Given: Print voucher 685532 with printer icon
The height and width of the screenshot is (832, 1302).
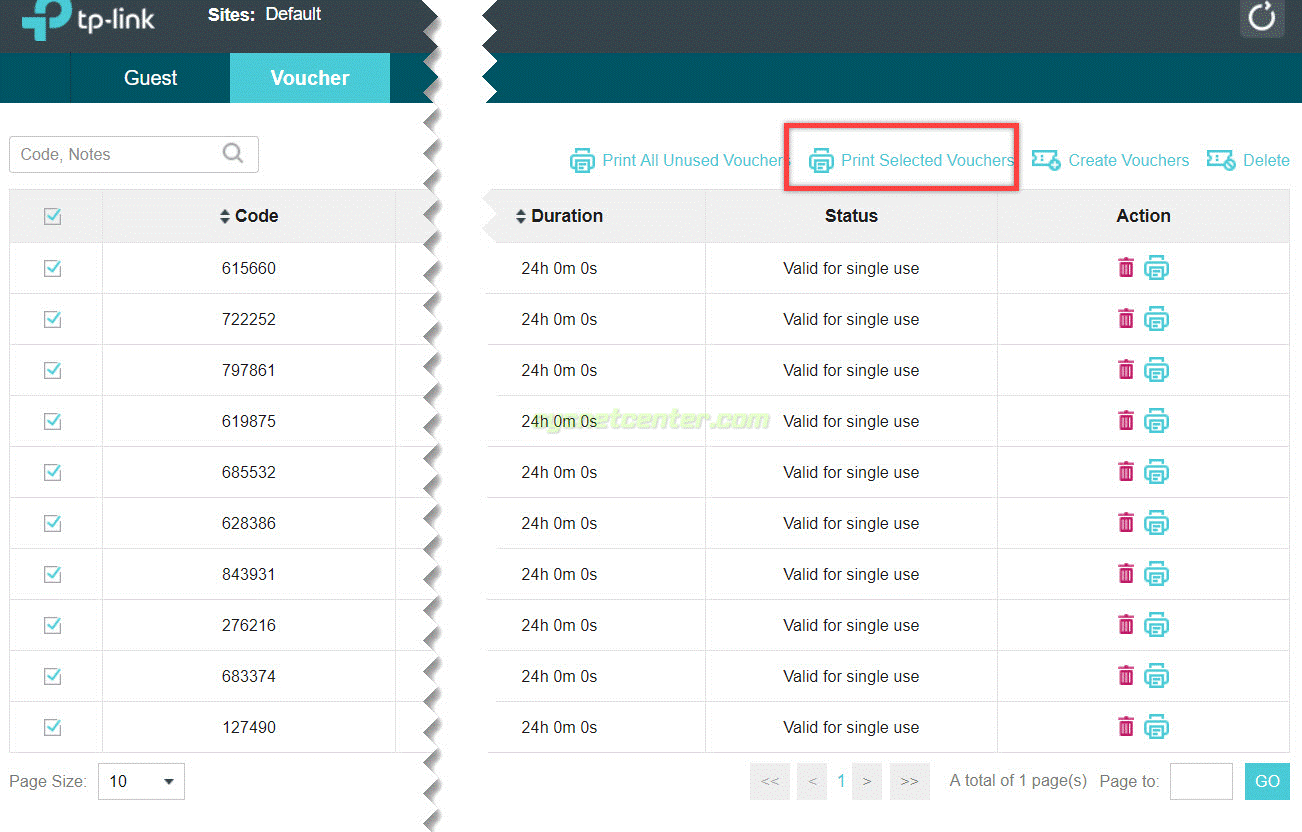Looking at the screenshot, I should 1156,472.
